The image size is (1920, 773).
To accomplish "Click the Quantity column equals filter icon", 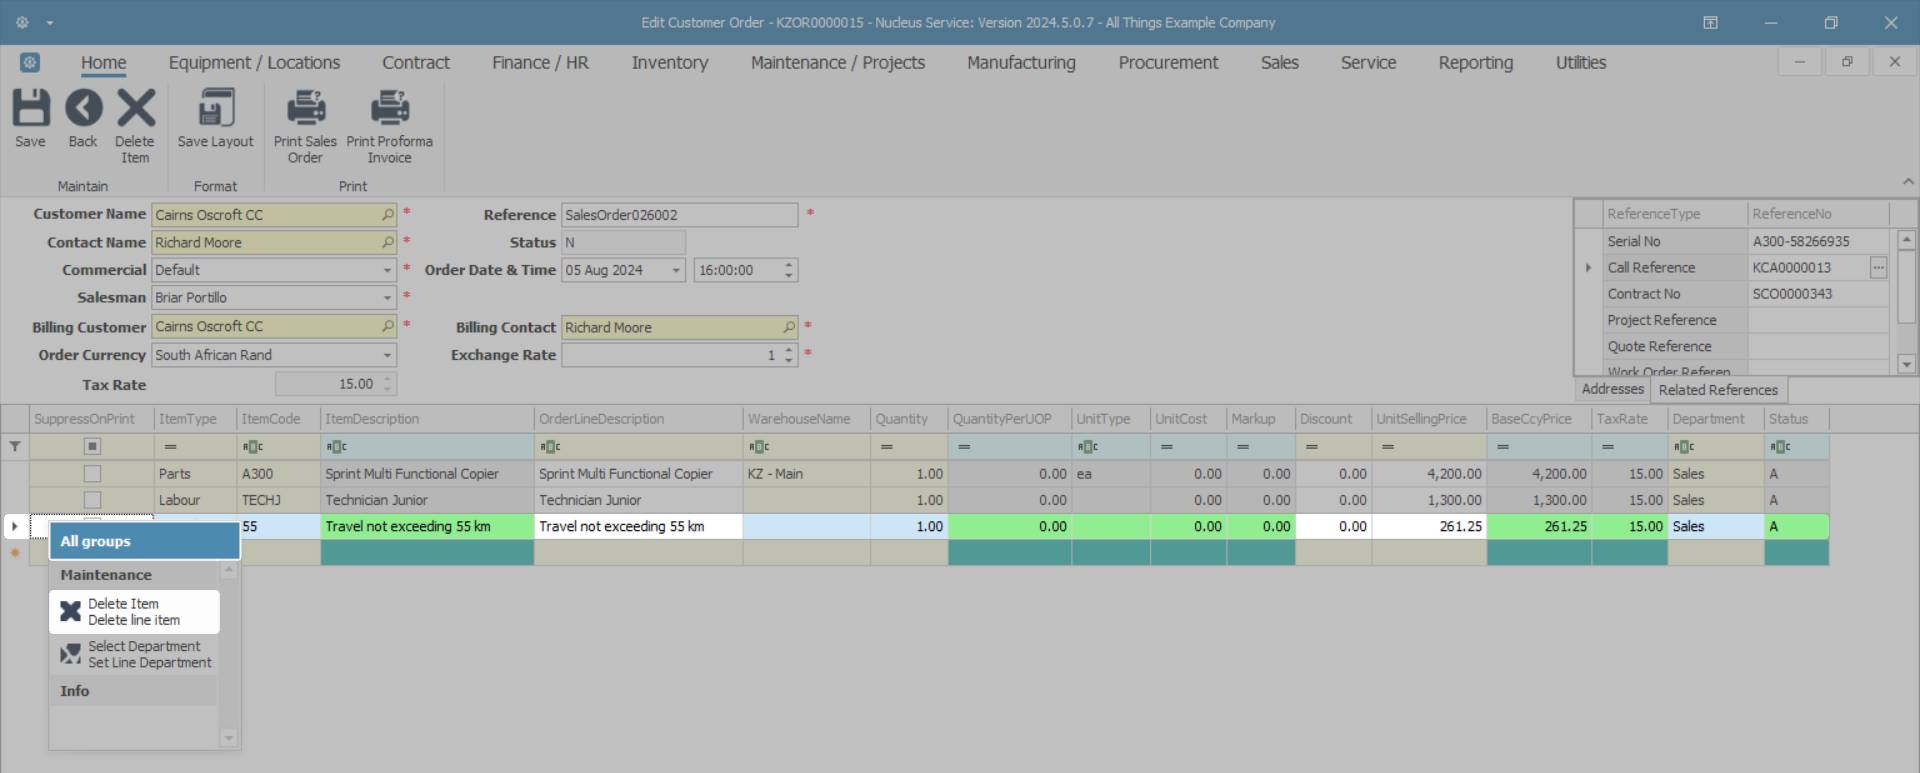I will coord(887,447).
